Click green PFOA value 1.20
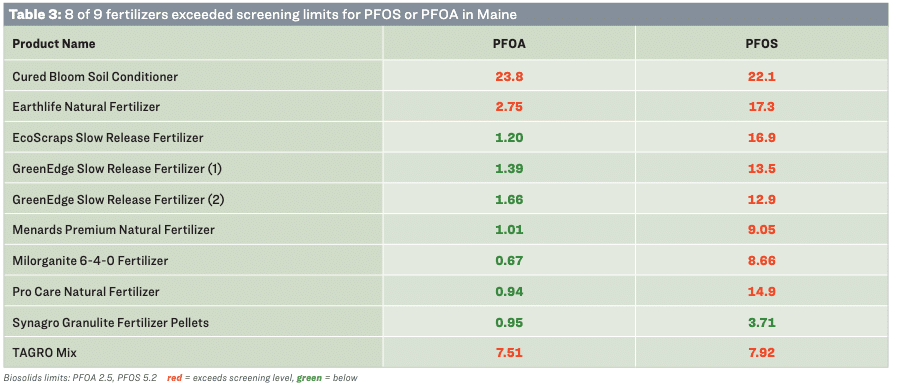Screen dimensions: 897x386 509,138
